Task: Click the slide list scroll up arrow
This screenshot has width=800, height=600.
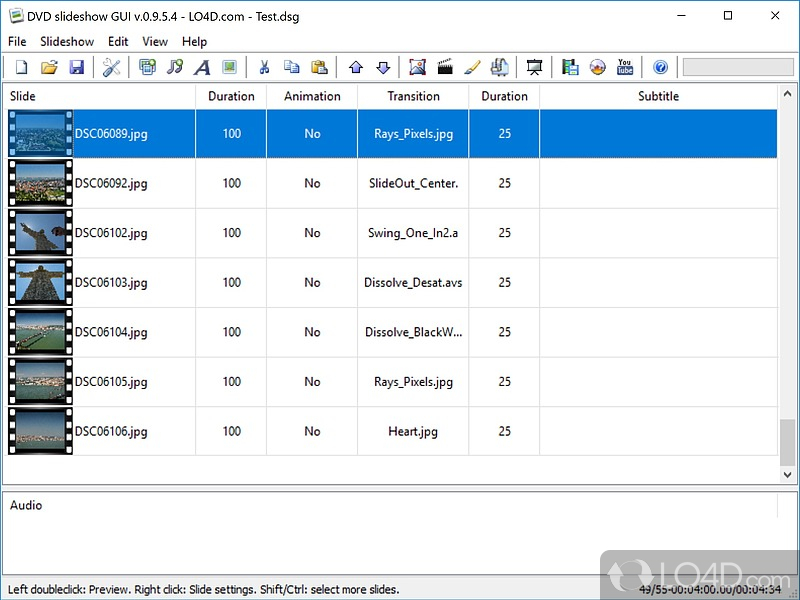Action: (787, 94)
